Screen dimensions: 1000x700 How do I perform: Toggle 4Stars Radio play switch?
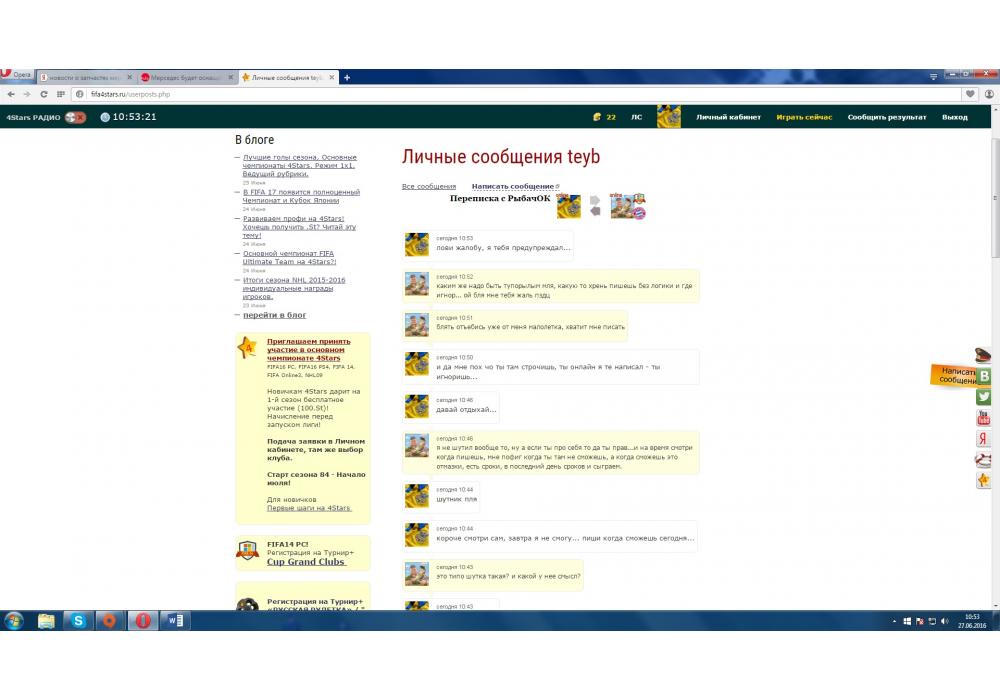click(x=75, y=117)
